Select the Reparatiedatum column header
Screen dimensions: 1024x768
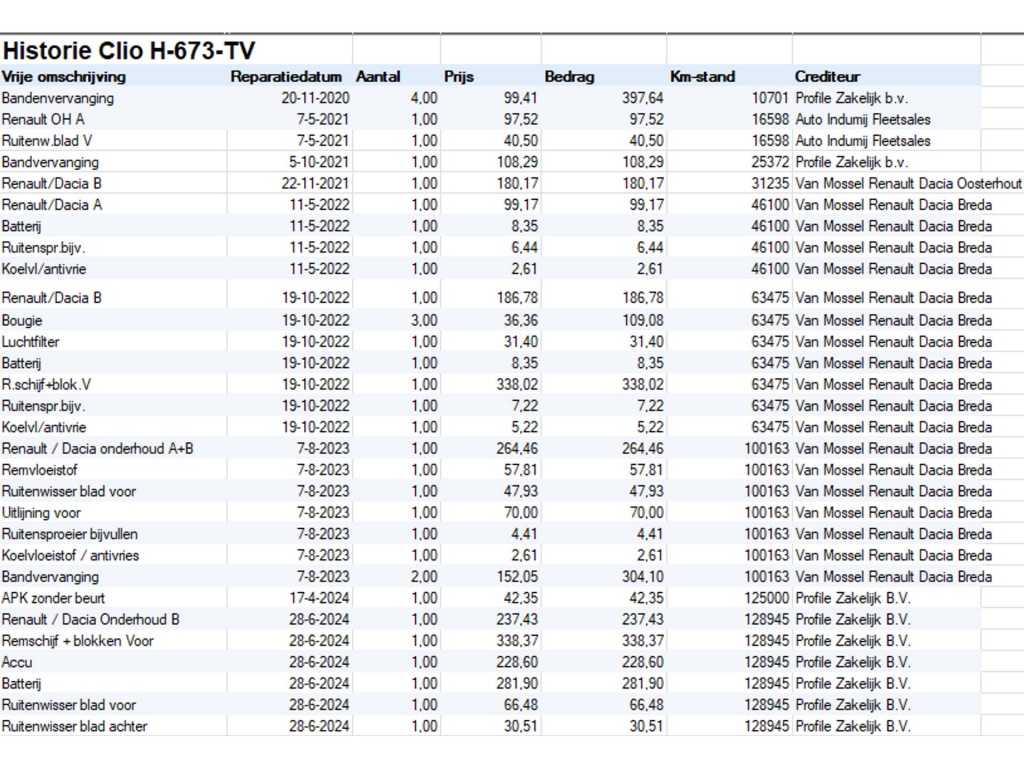[x=287, y=76]
